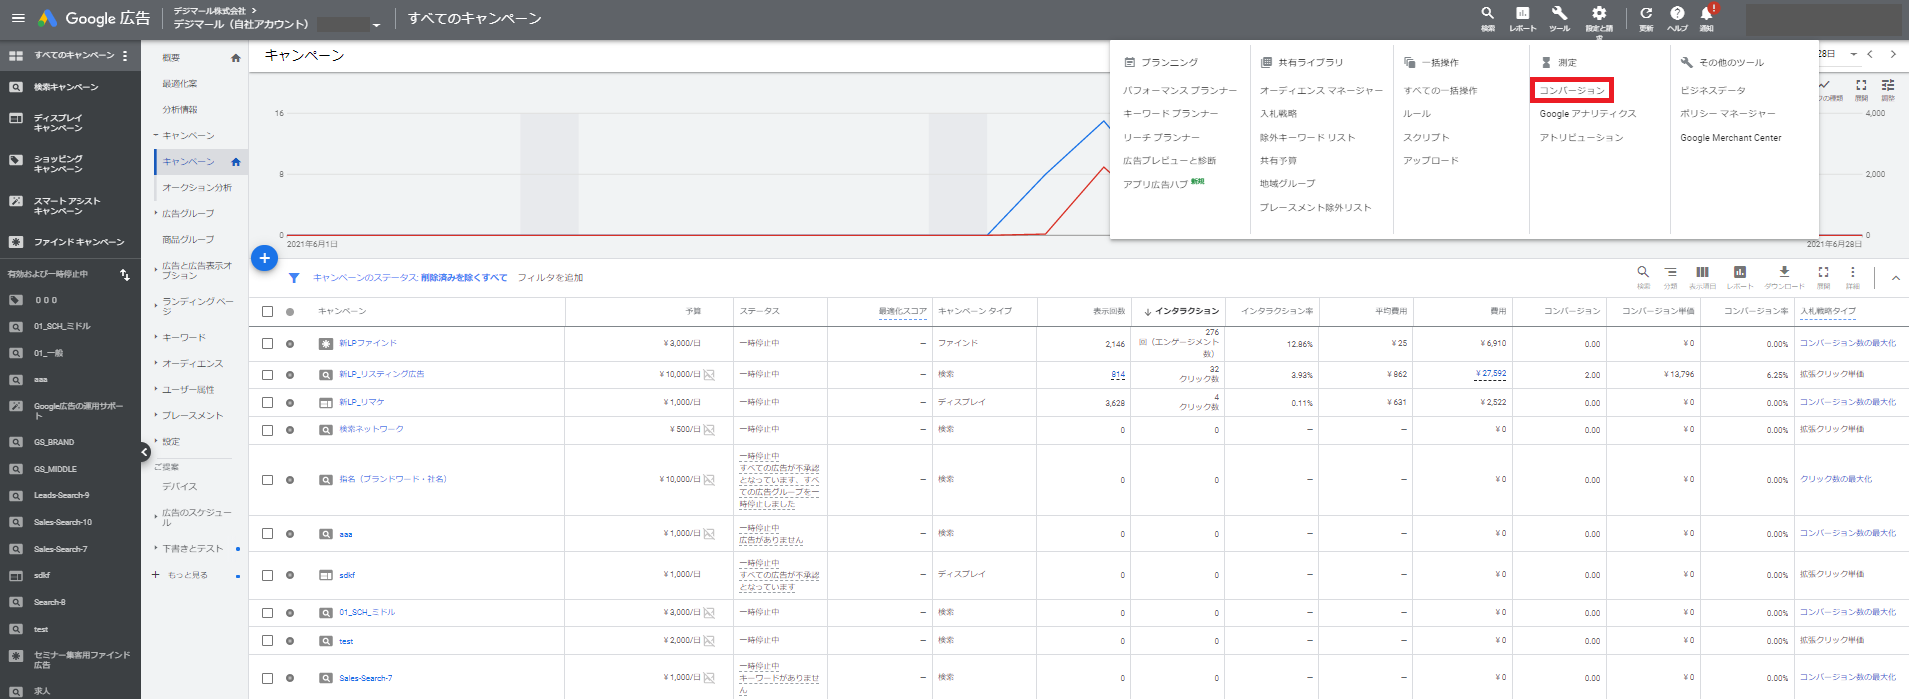Open オーディエンス マネージャー in shared library

point(1321,91)
